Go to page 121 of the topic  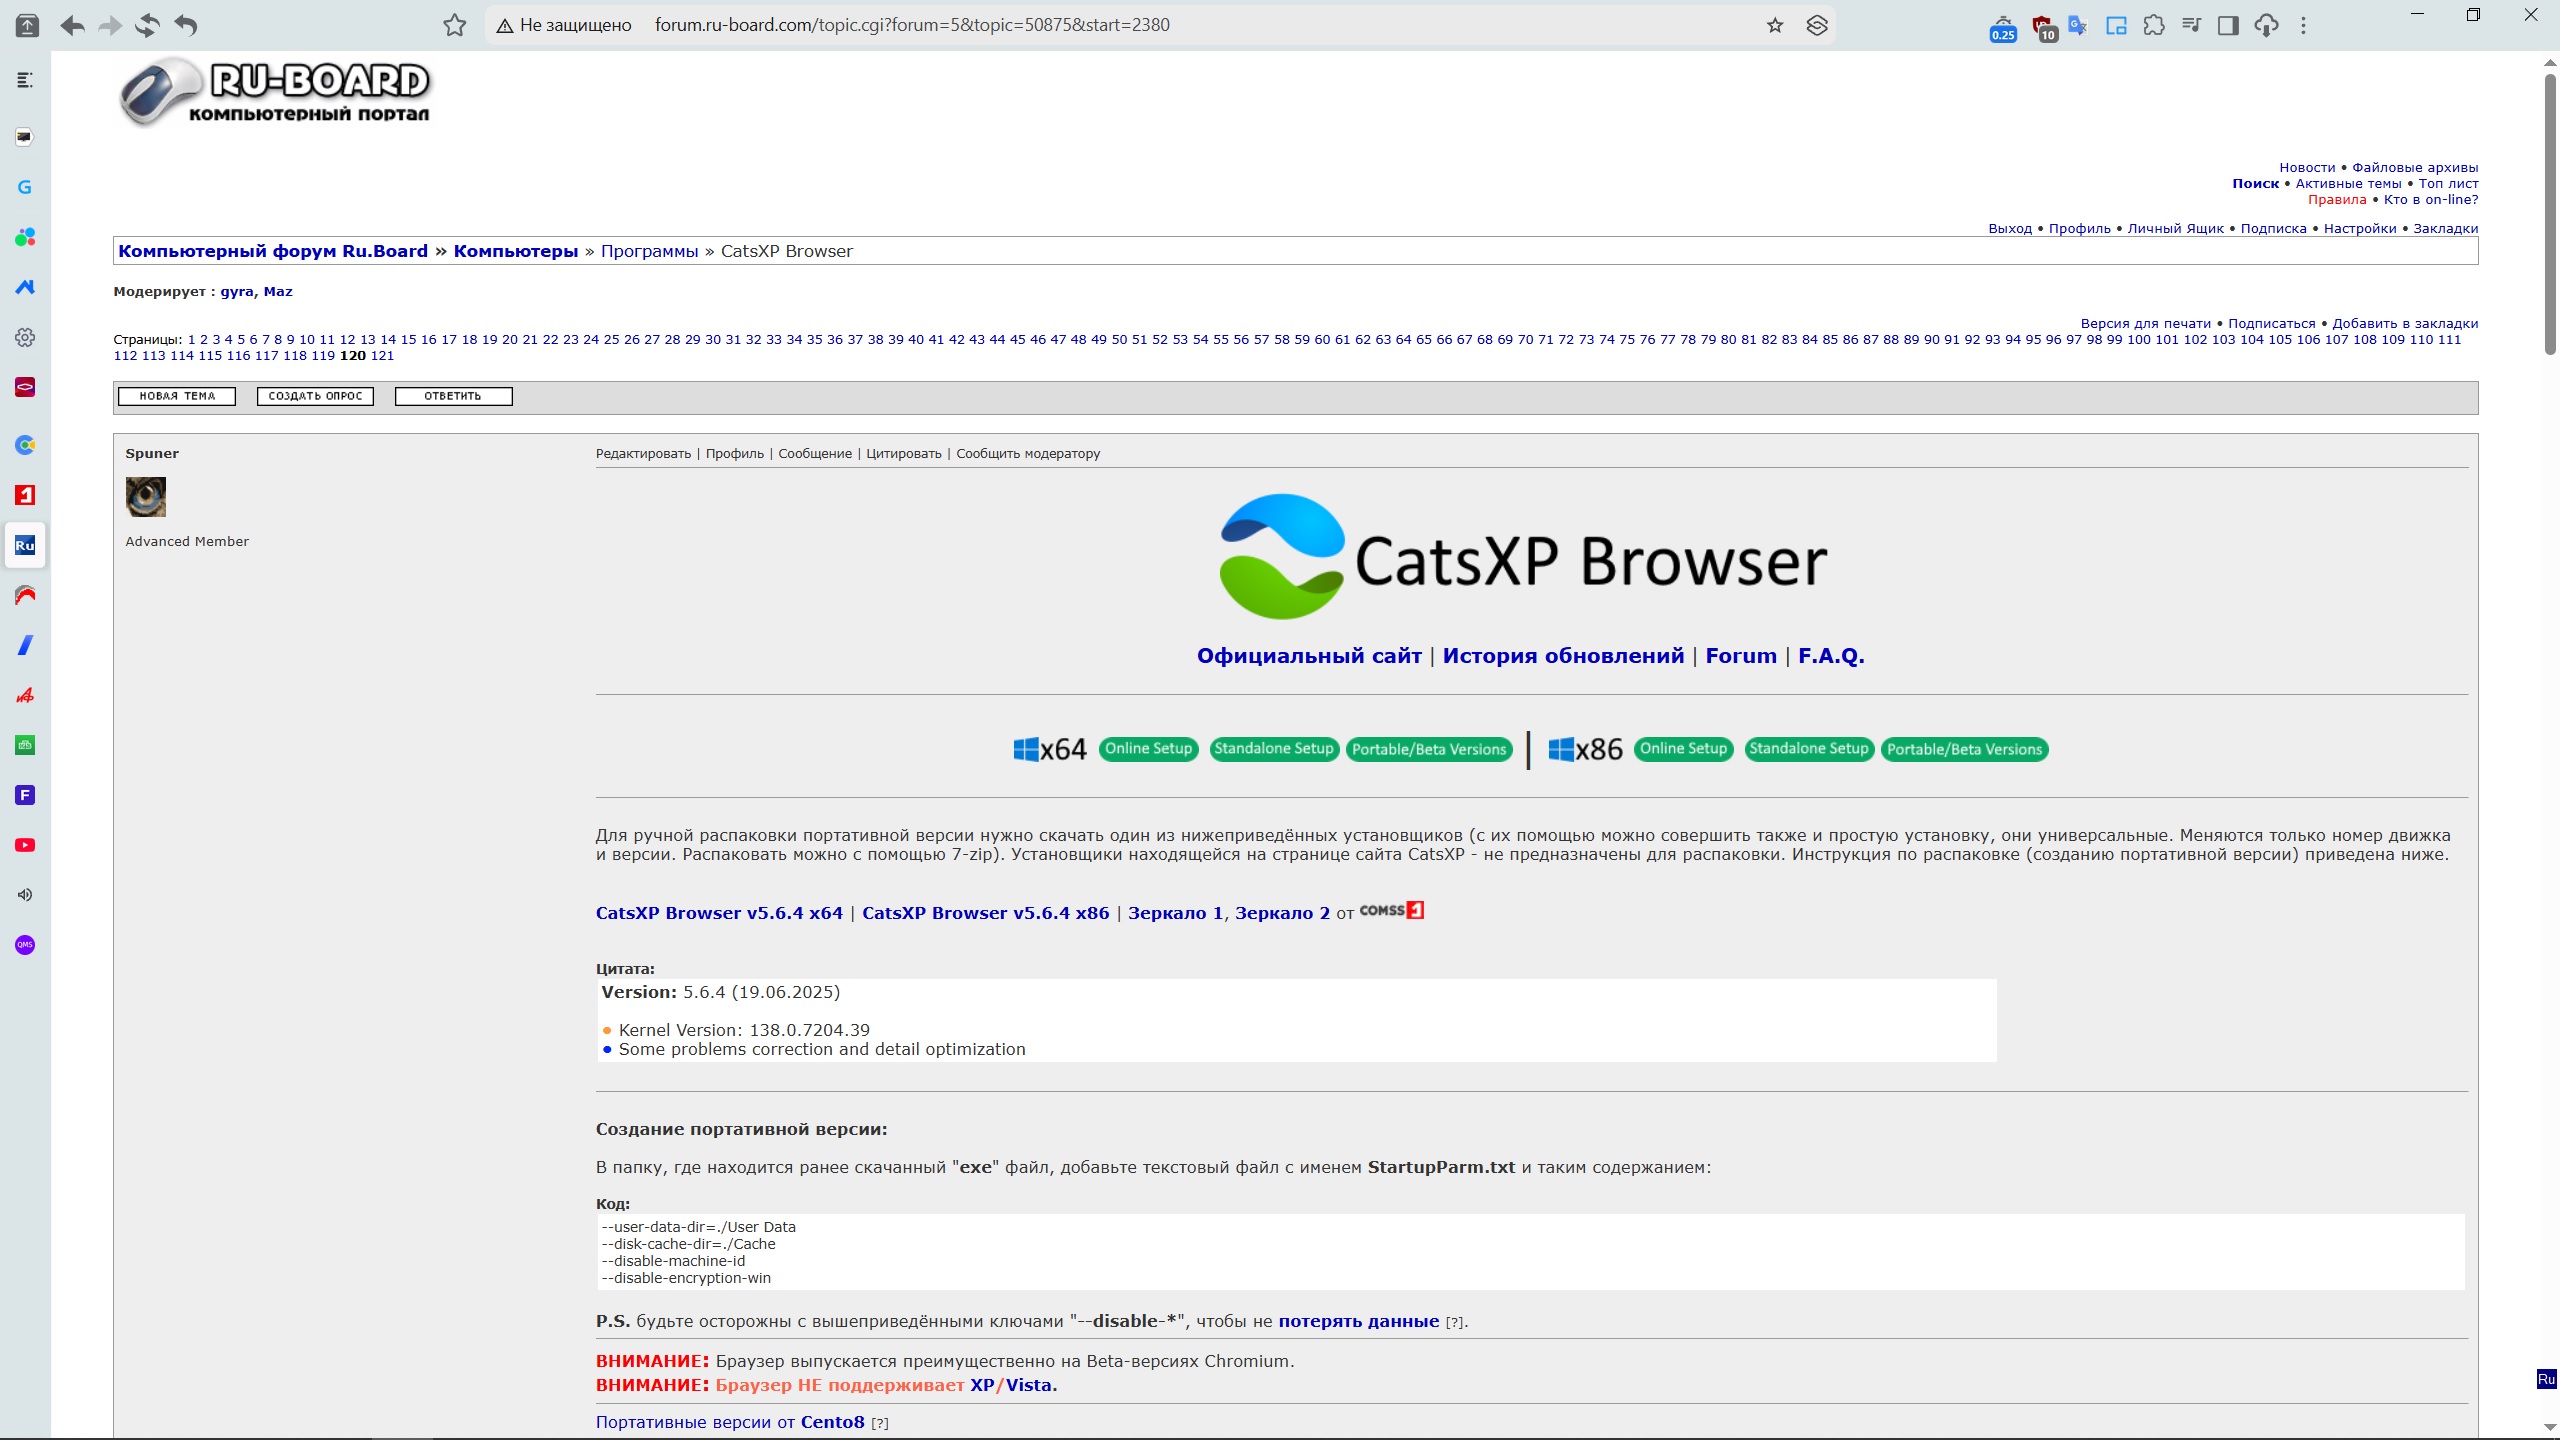click(382, 355)
